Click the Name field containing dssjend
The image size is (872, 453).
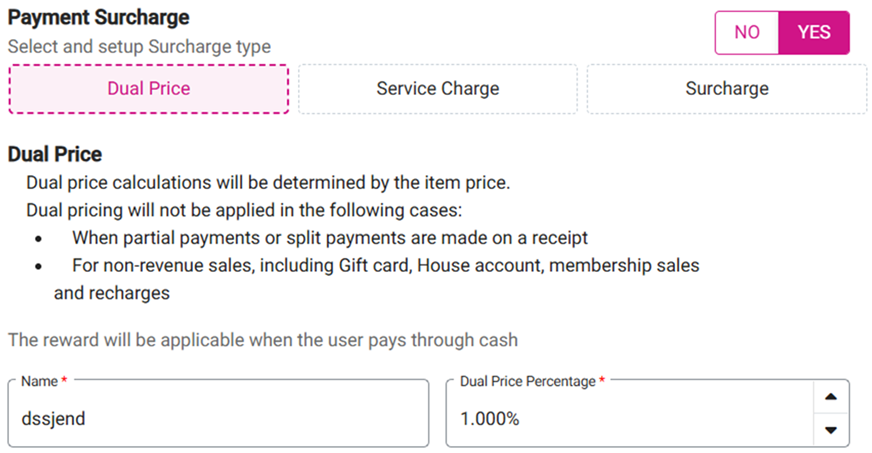pyautogui.click(x=220, y=419)
